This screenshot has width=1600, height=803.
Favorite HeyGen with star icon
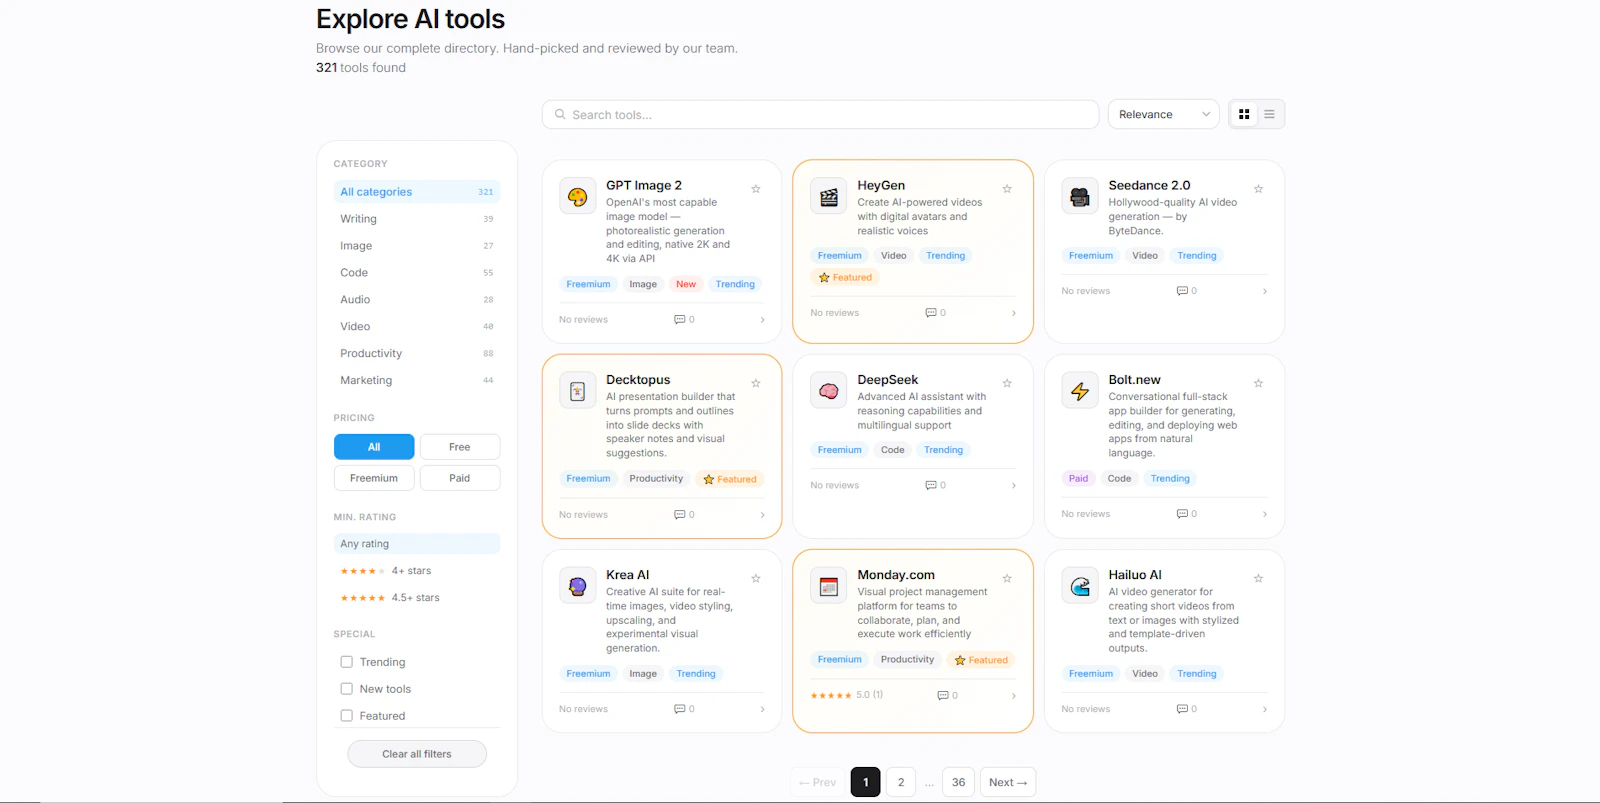1007,189
